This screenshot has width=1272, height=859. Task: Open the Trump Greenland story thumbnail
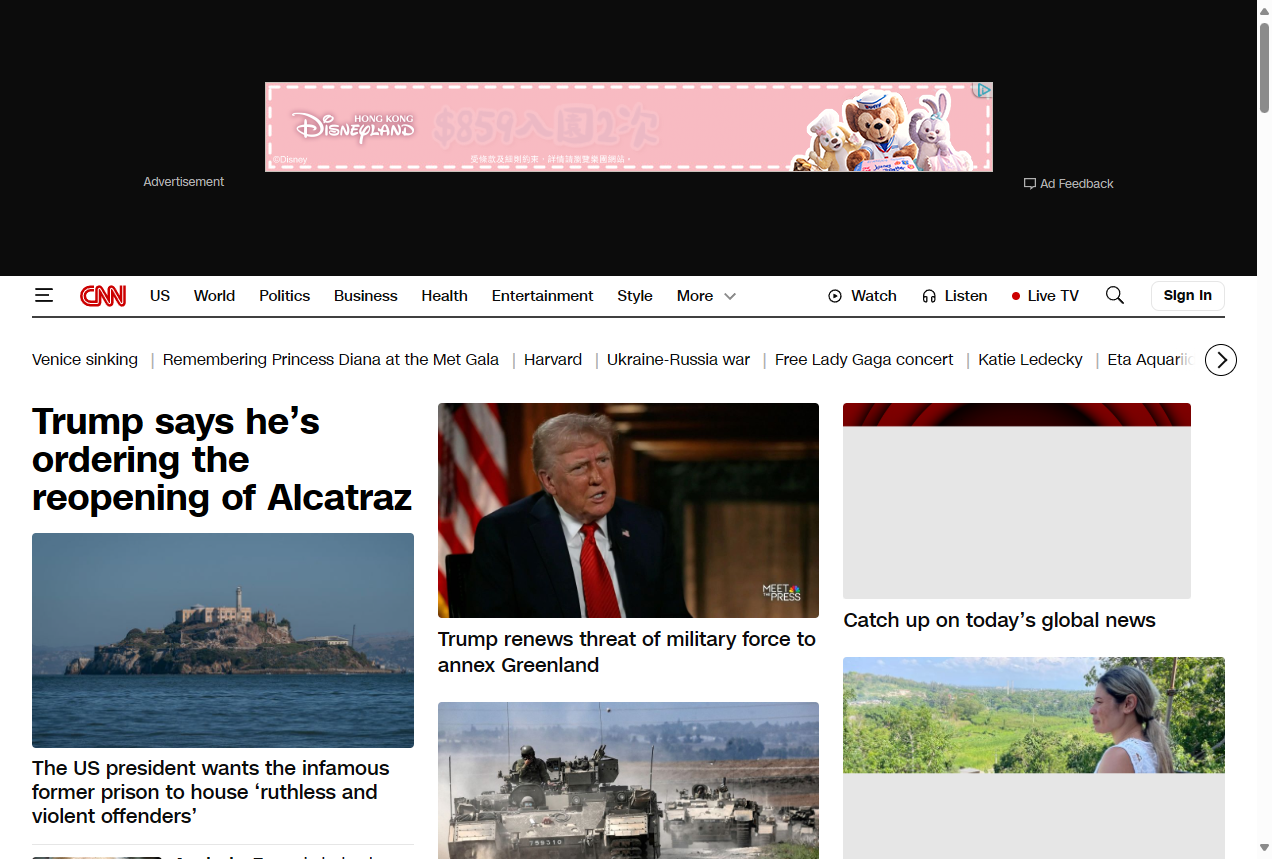click(x=628, y=510)
